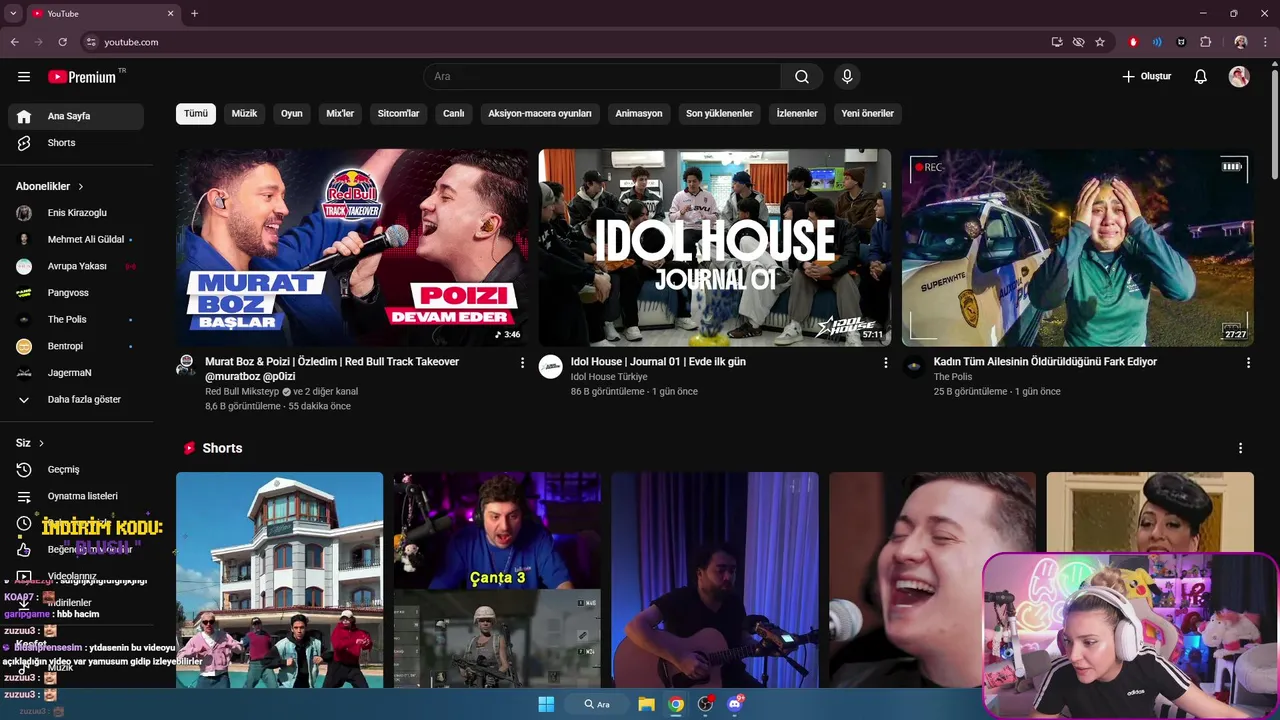Open the tab search dropdown arrow
The image size is (1280, 720).
coord(13,14)
